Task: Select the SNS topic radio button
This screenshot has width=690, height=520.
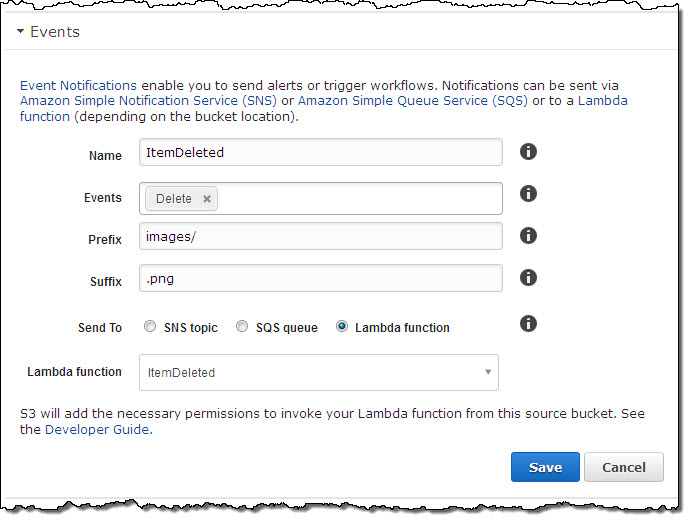Action: pos(150,327)
